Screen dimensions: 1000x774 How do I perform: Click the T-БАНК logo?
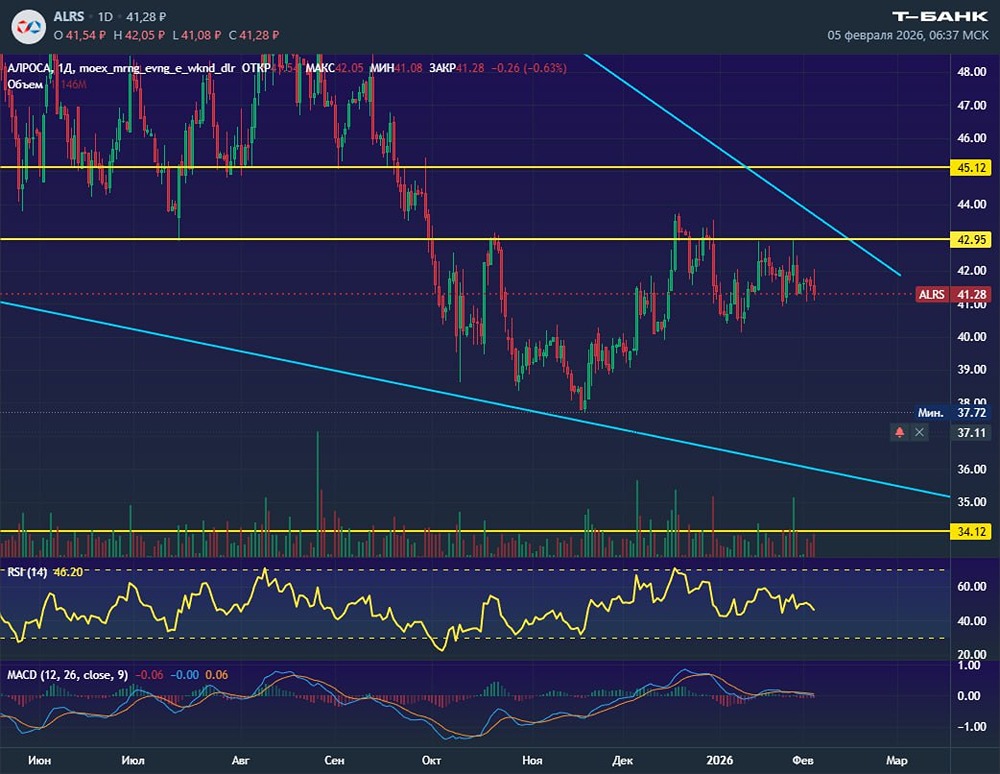[x=940, y=16]
